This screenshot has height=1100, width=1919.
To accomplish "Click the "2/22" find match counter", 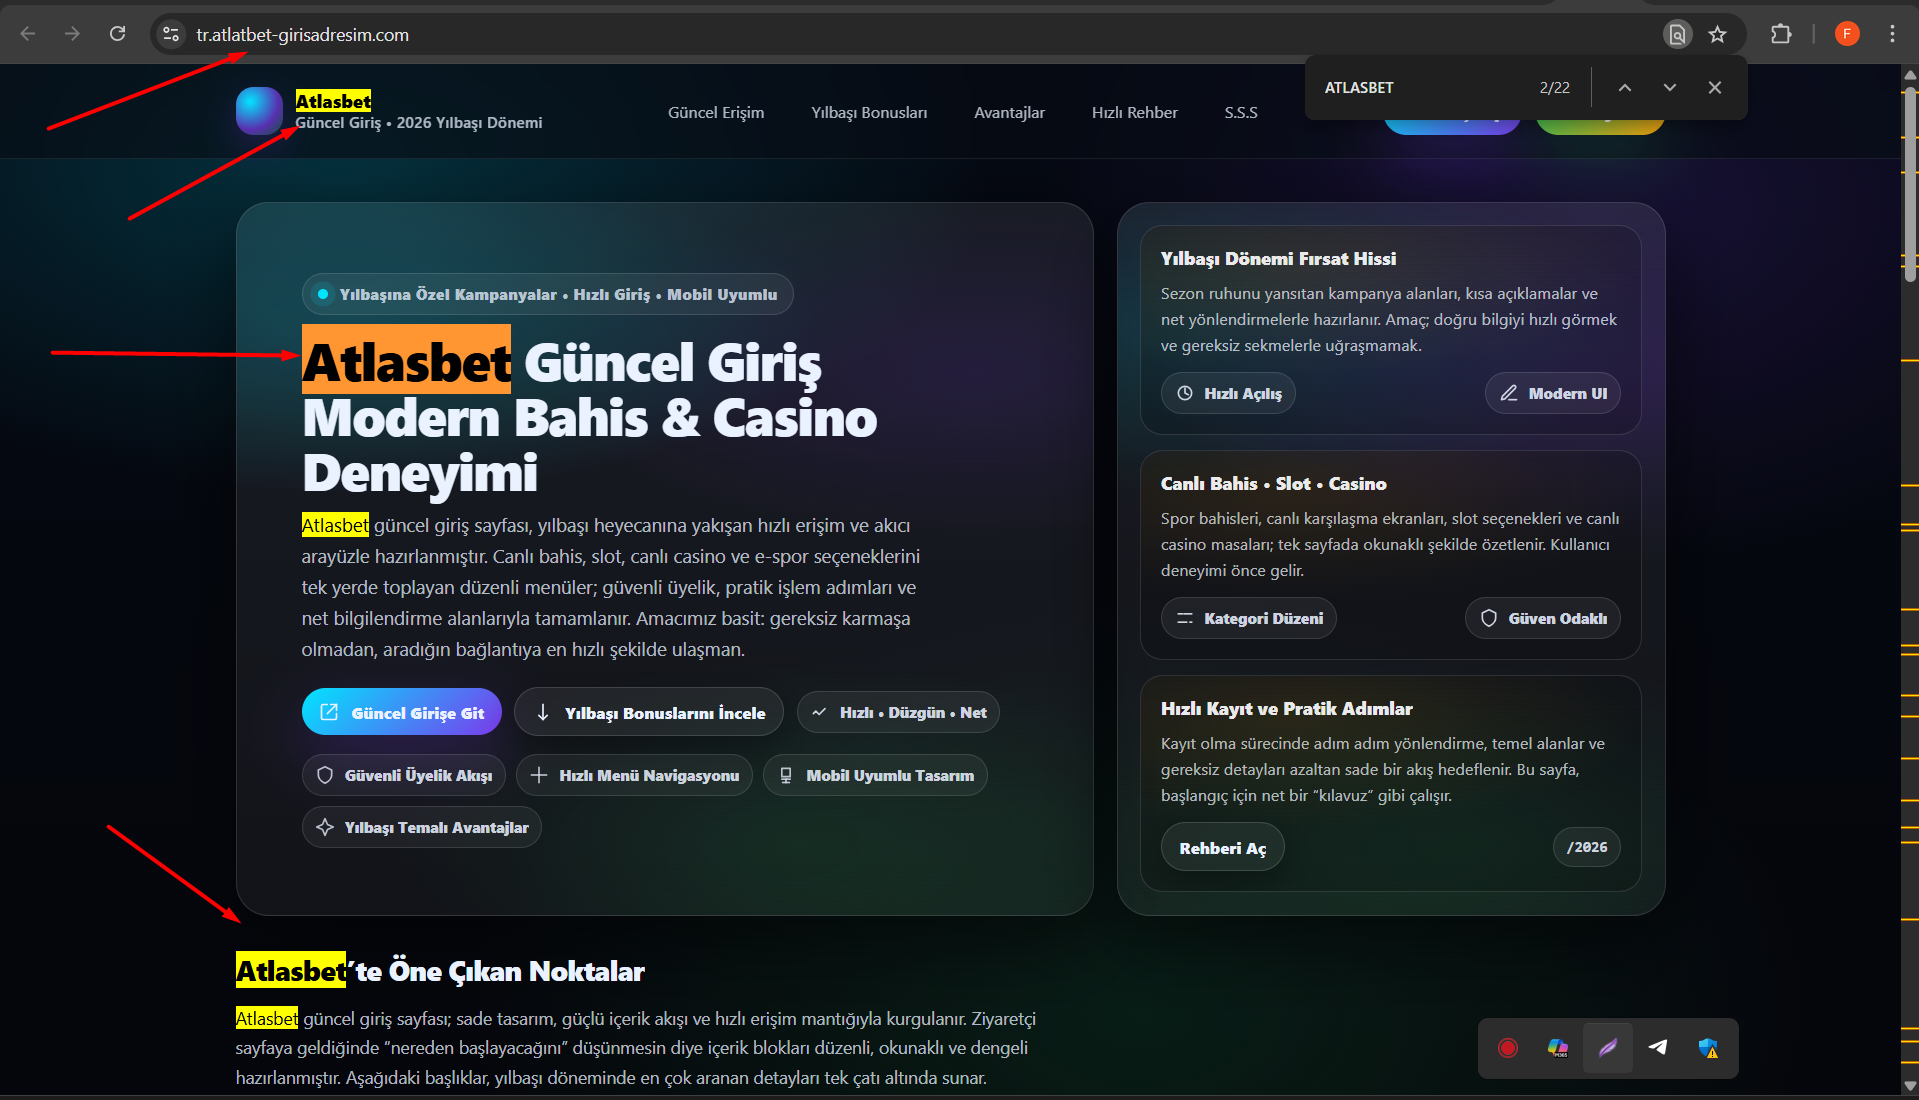I will pos(1554,88).
